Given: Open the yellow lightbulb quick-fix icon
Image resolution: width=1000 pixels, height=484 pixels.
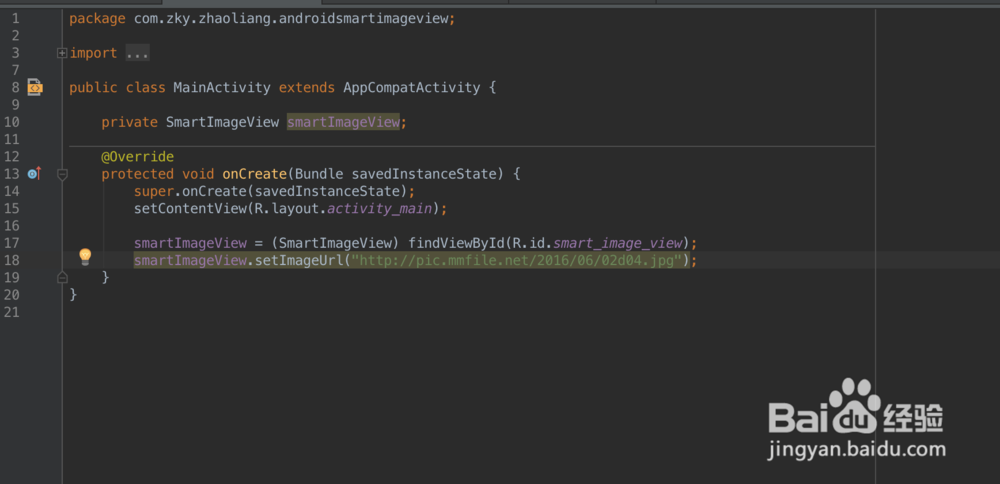Looking at the screenshot, I should click(85, 257).
